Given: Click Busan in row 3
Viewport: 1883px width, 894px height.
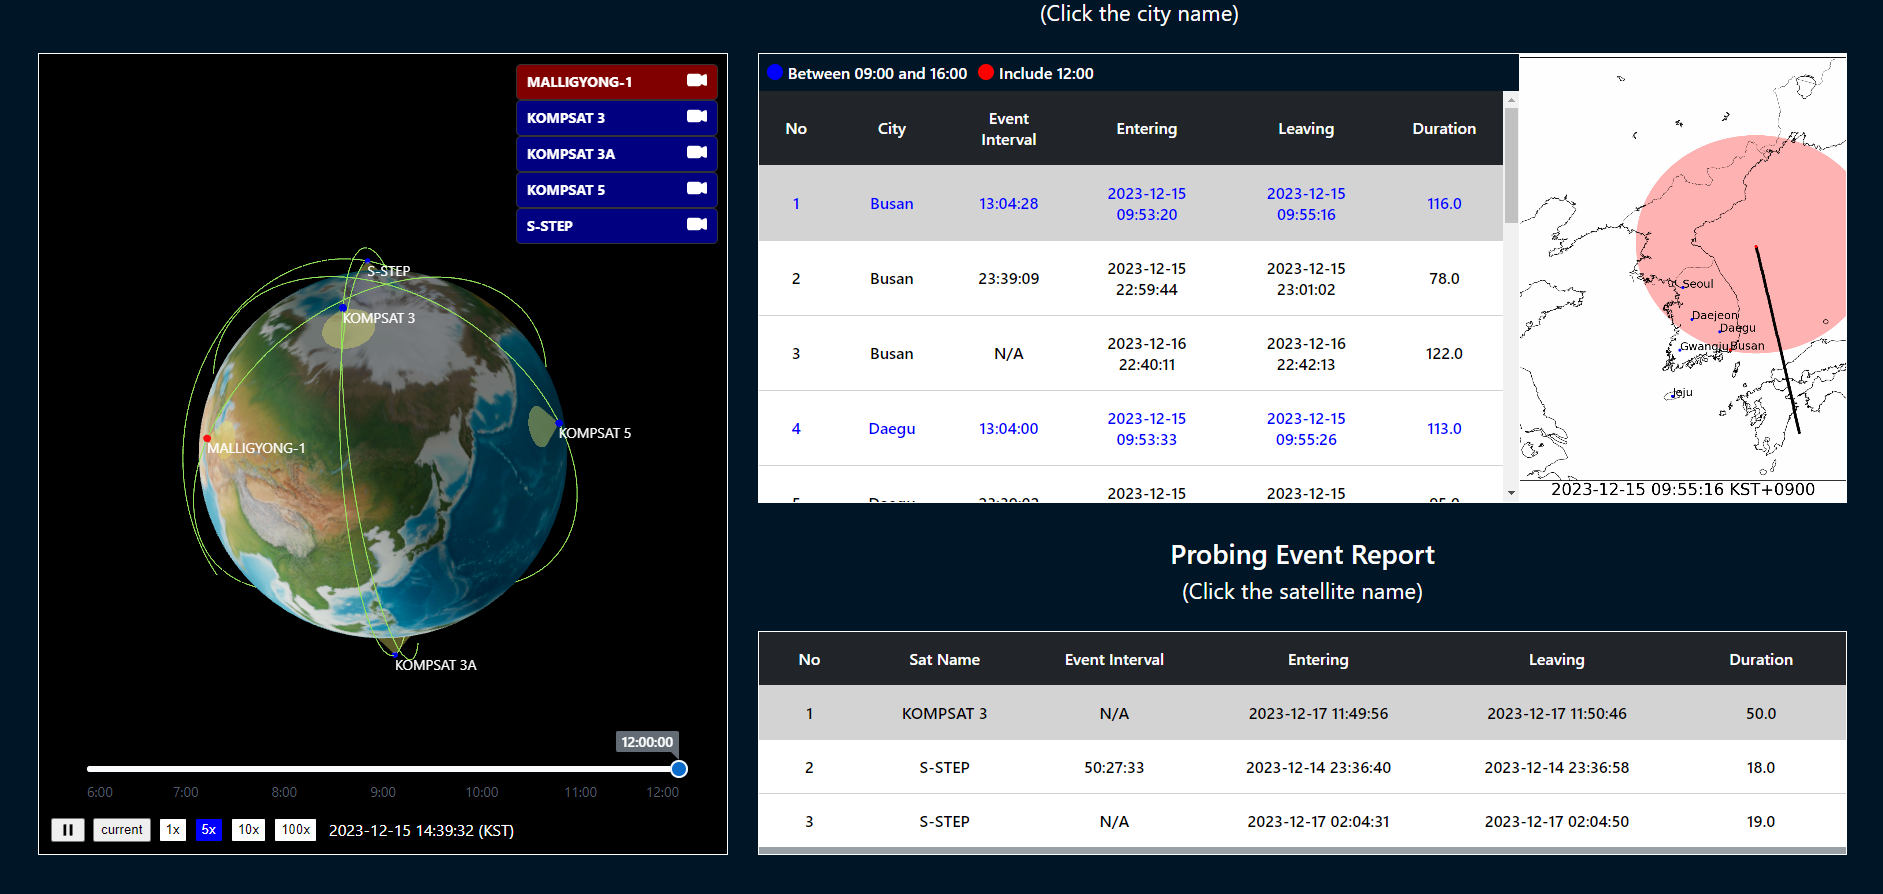Looking at the screenshot, I should click(892, 354).
